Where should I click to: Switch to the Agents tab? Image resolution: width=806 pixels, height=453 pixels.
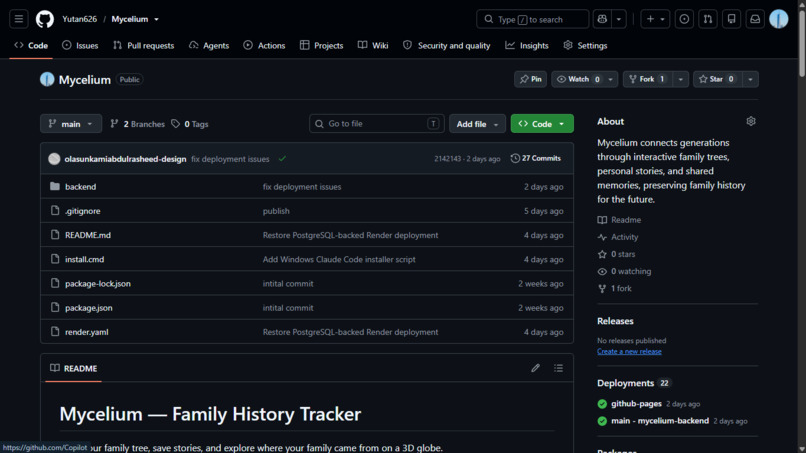coord(209,45)
